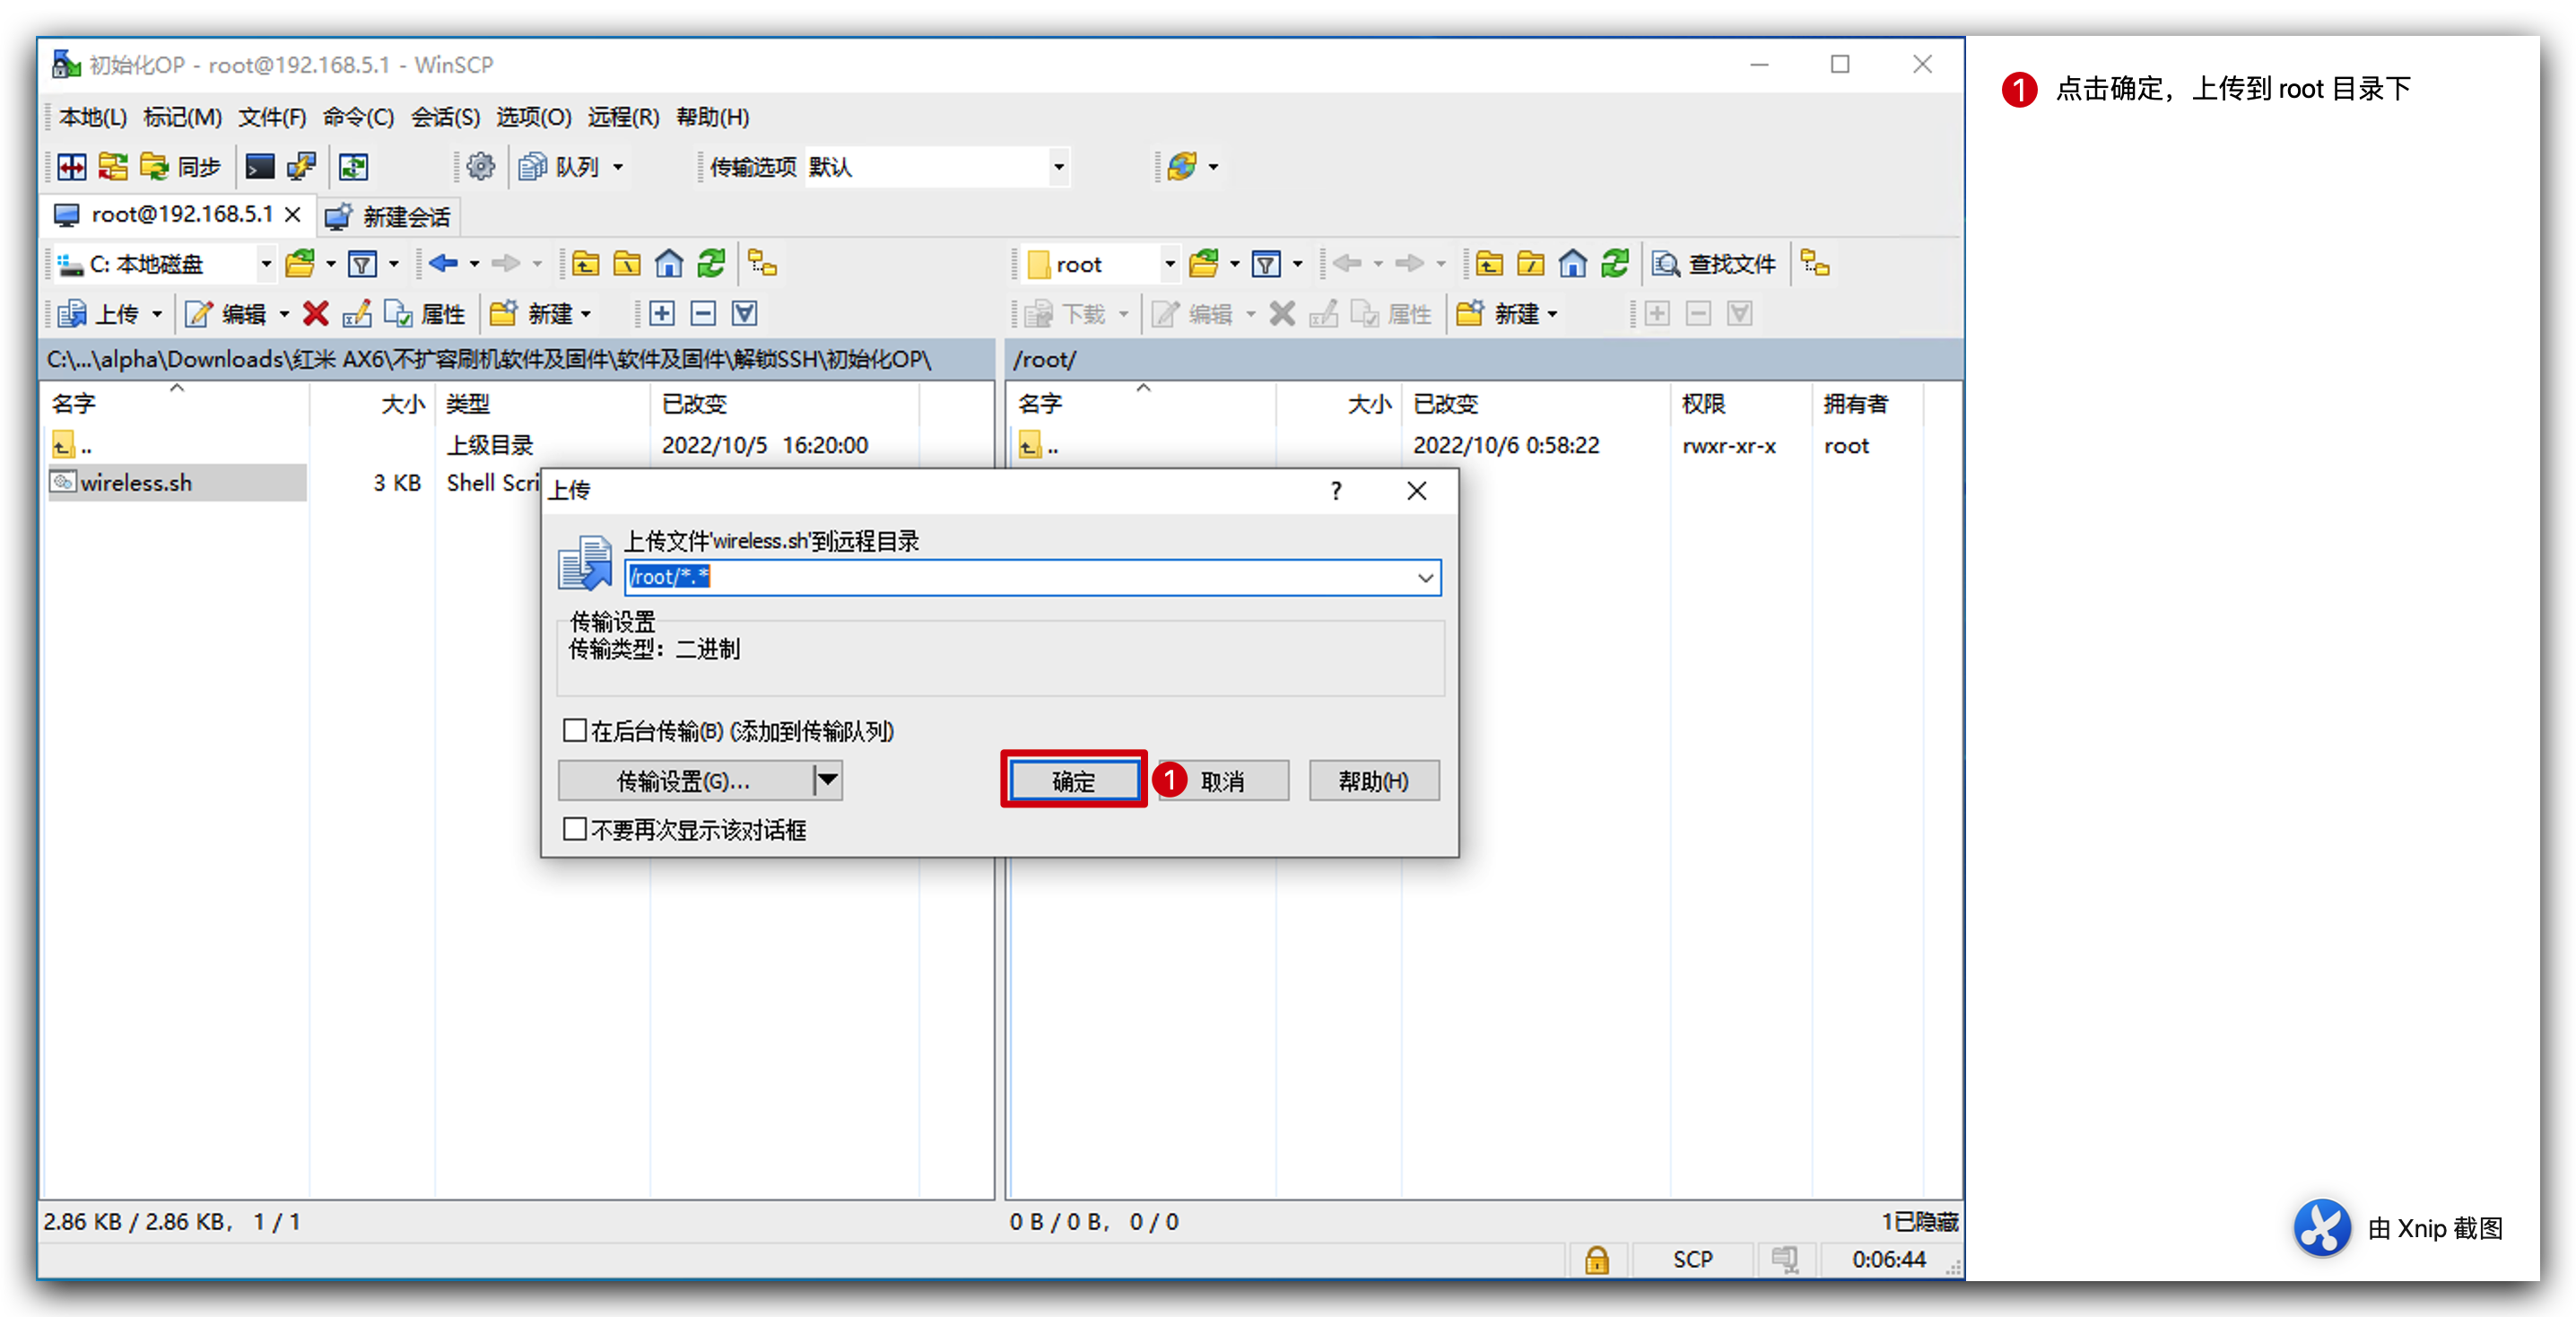Switch to the 新建会话 tab
This screenshot has width=2576, height=1317.
[x=388, y=216]
